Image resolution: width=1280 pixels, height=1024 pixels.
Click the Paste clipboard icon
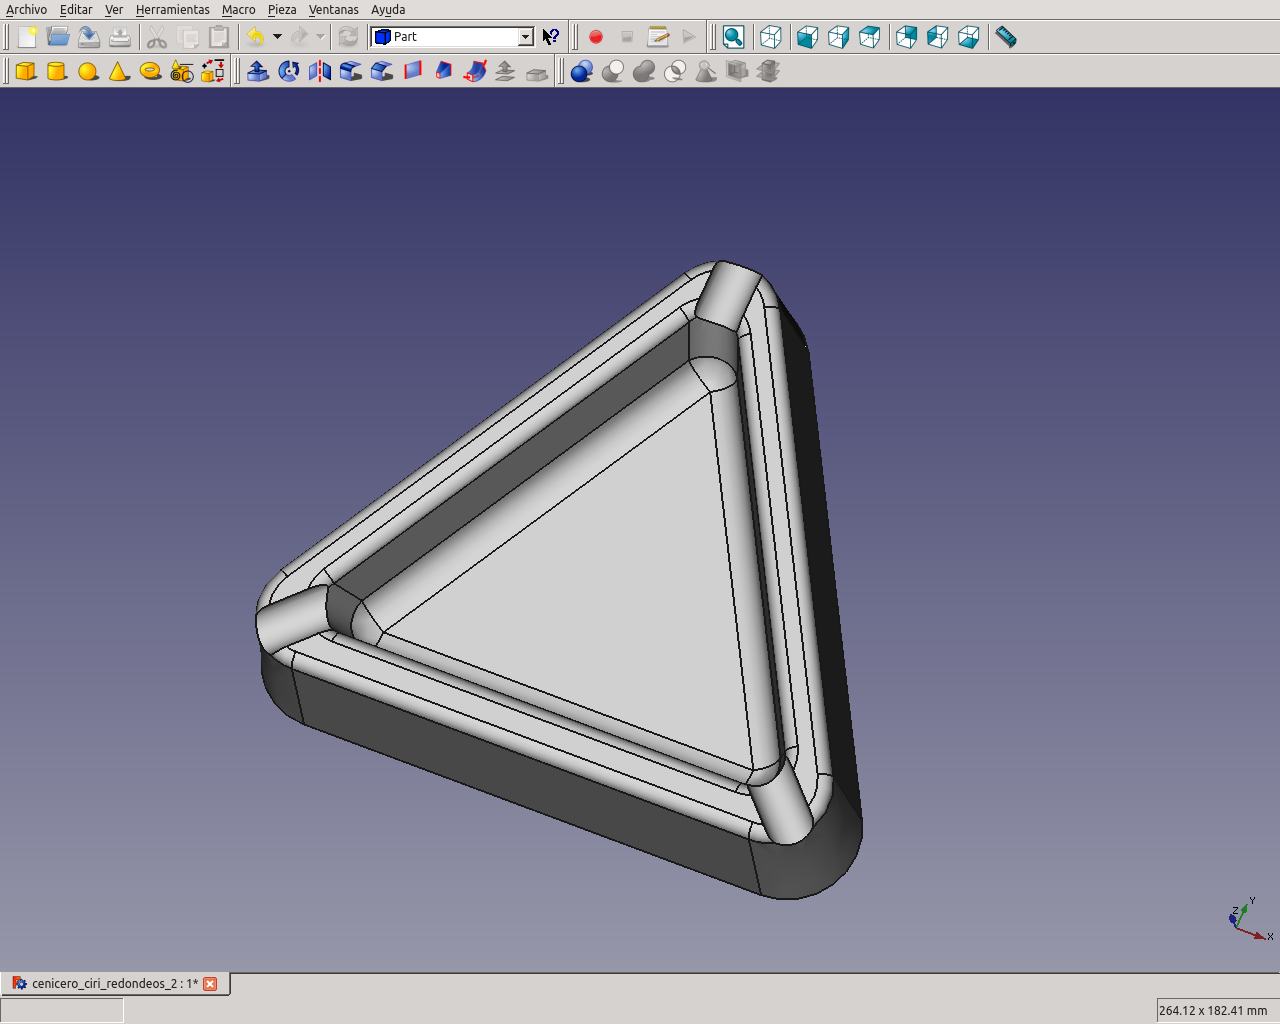click(x=219, y=37)
